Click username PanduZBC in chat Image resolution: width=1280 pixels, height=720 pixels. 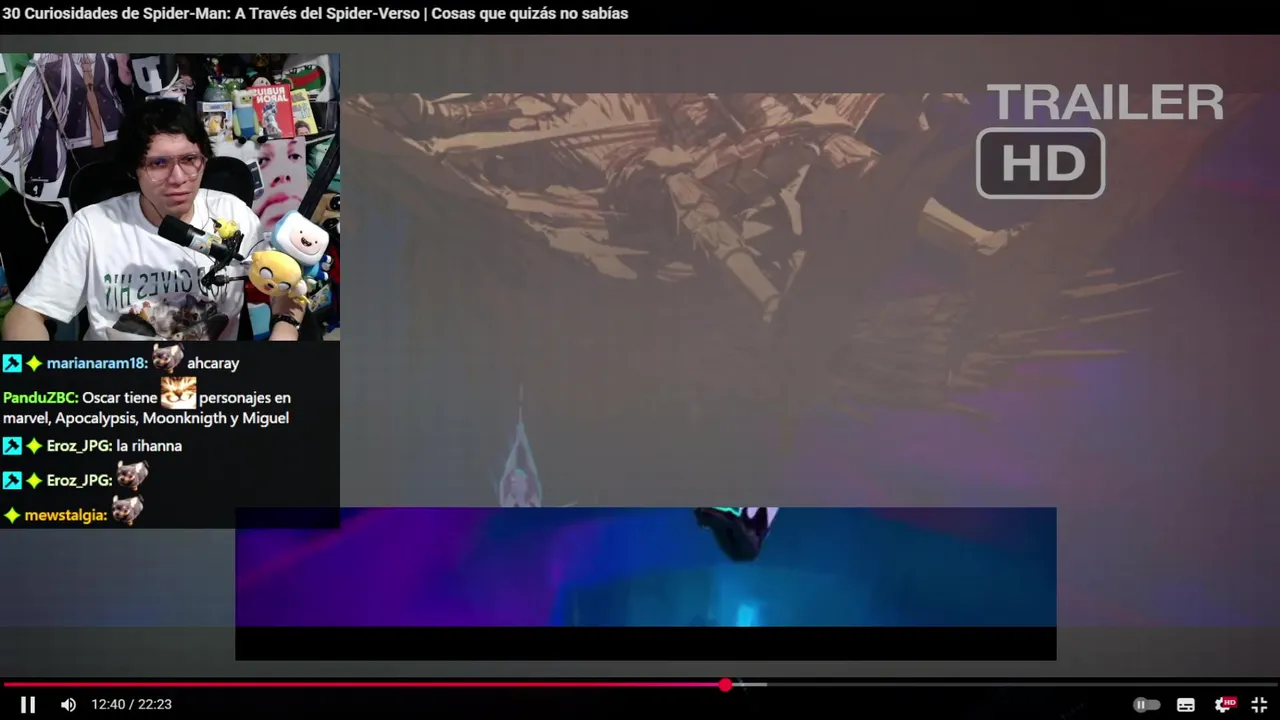40,397
